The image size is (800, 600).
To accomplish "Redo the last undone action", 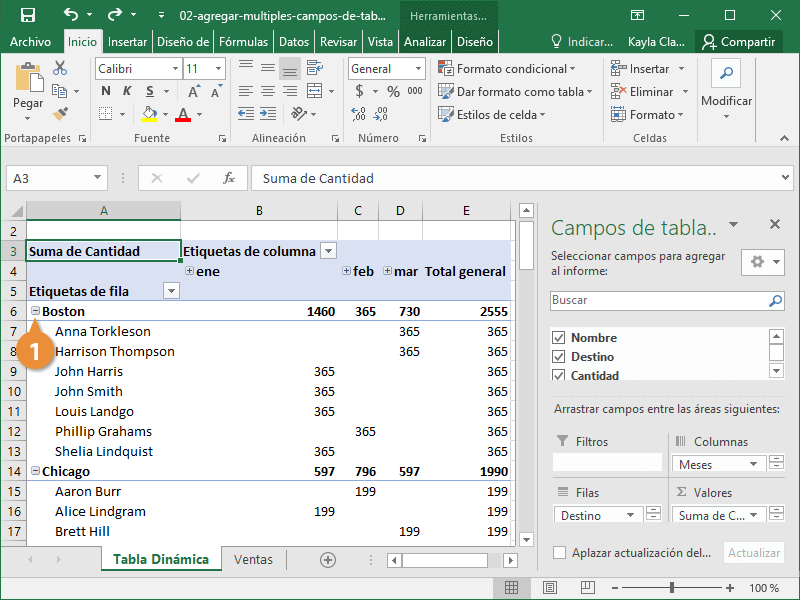I will click(x=115, y=15).
